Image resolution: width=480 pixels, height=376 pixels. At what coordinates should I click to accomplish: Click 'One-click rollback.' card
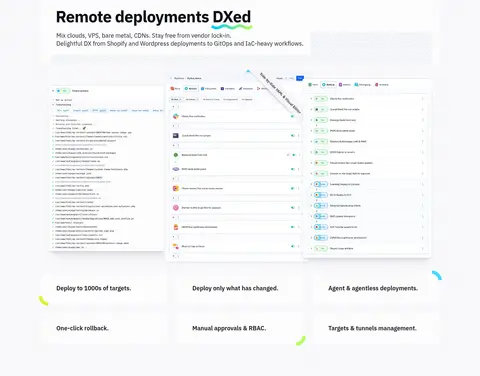click(x=103, y=328)
